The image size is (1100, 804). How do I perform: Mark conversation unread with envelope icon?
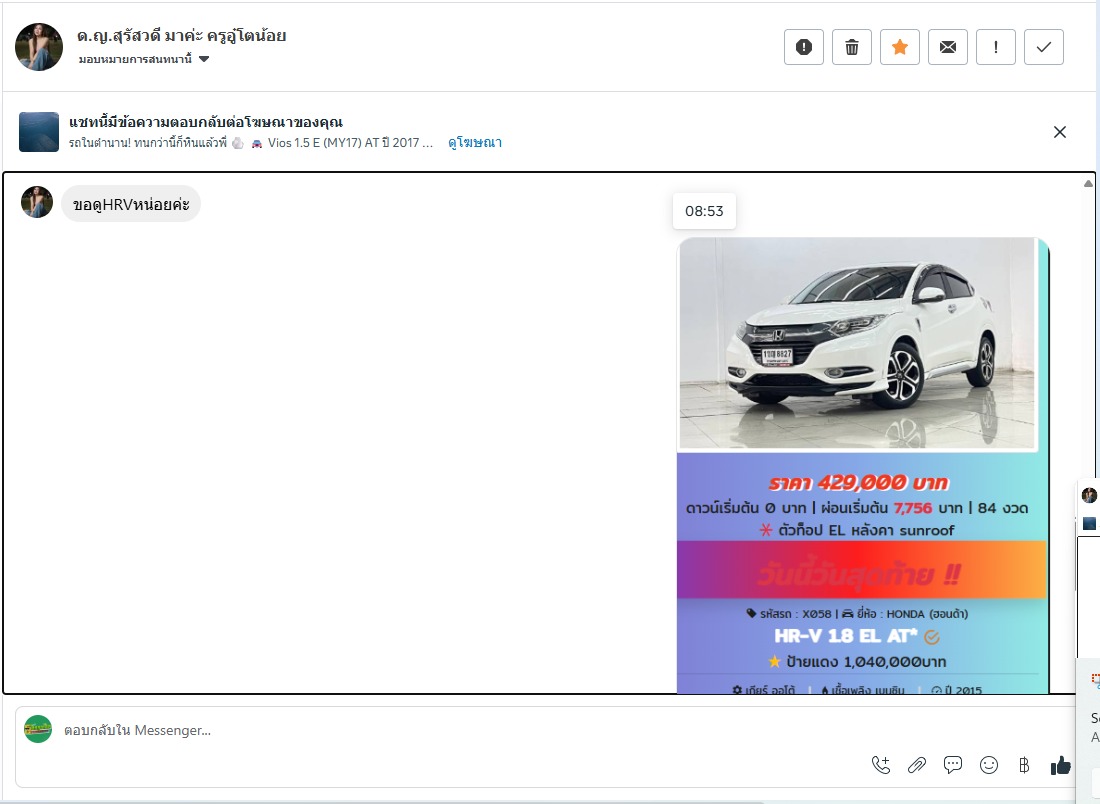948,47
